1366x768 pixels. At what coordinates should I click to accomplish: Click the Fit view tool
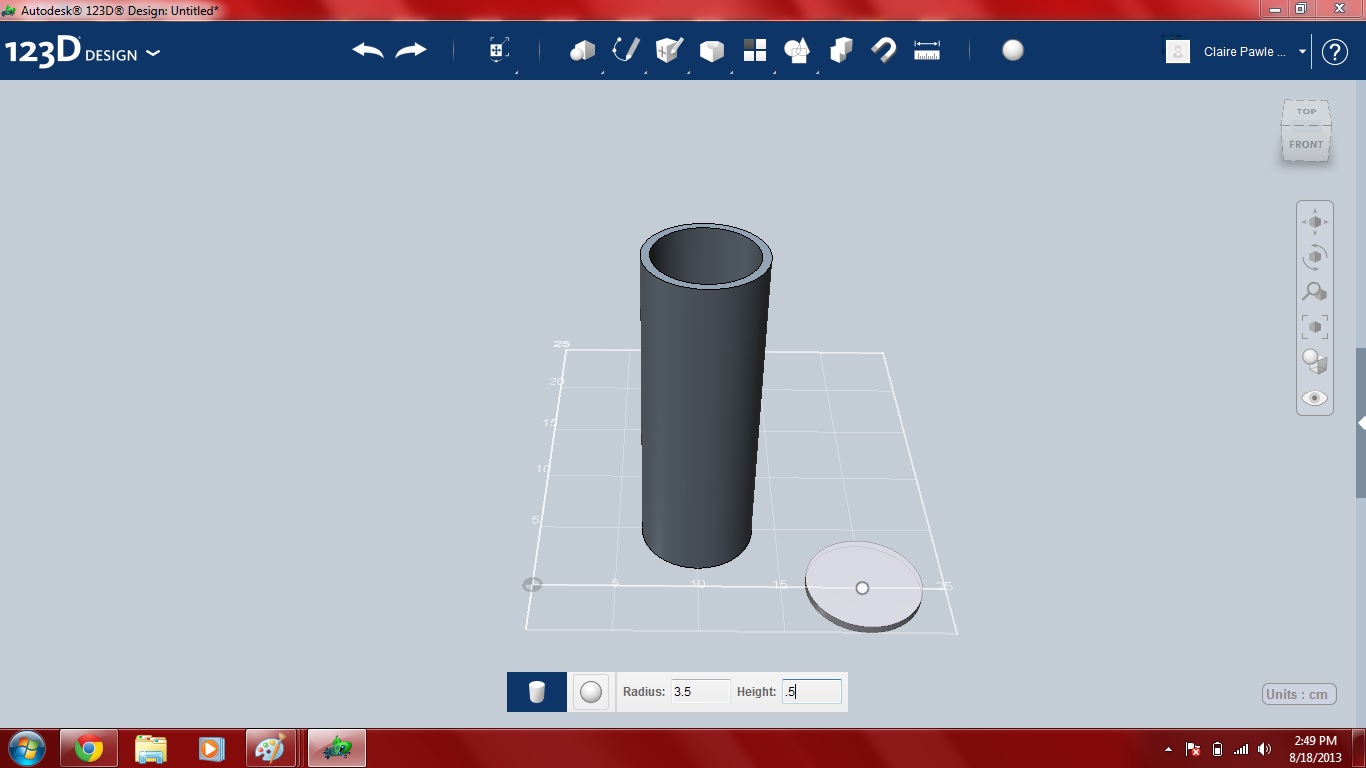pos(1315,327)
